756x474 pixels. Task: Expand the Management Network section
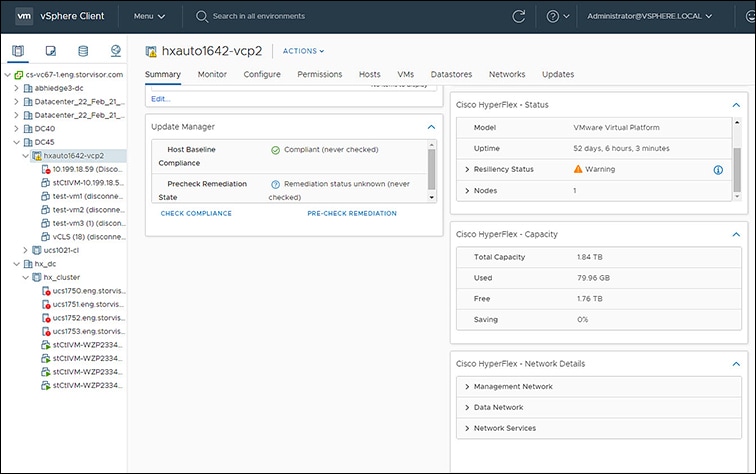467,387
